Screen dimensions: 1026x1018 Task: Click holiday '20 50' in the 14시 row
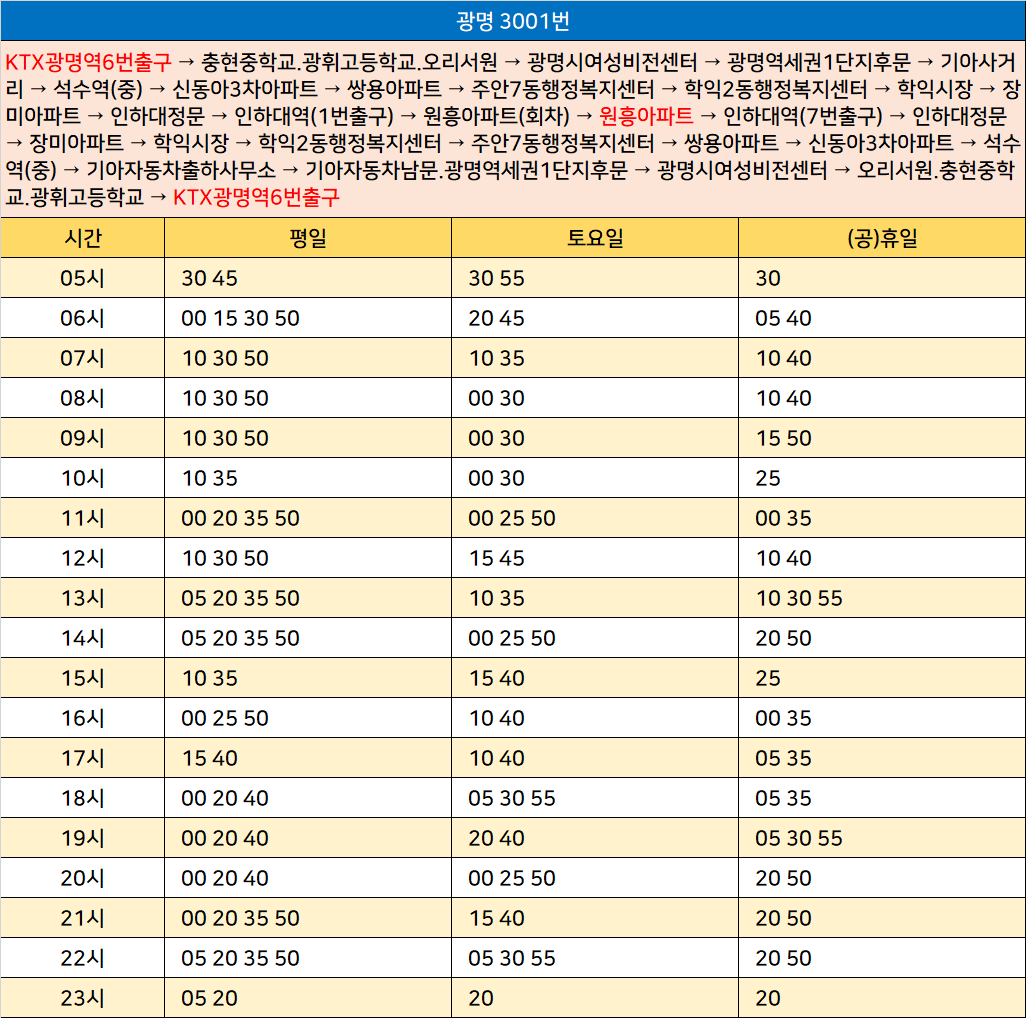pyautogui.click(x=783, y=638)
